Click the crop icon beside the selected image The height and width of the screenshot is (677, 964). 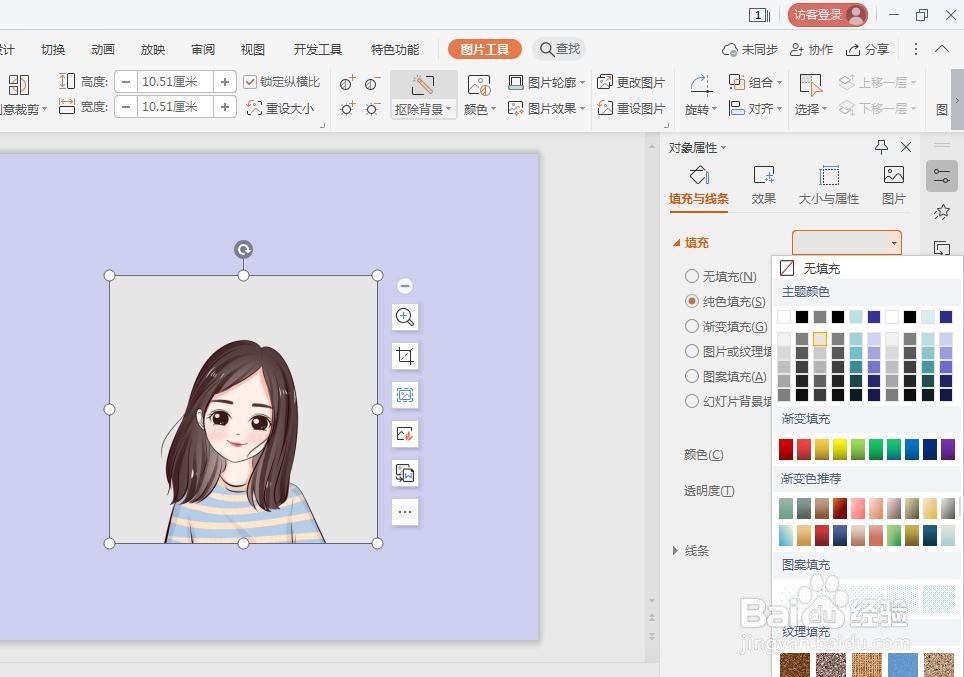click(x=405, y=355)
